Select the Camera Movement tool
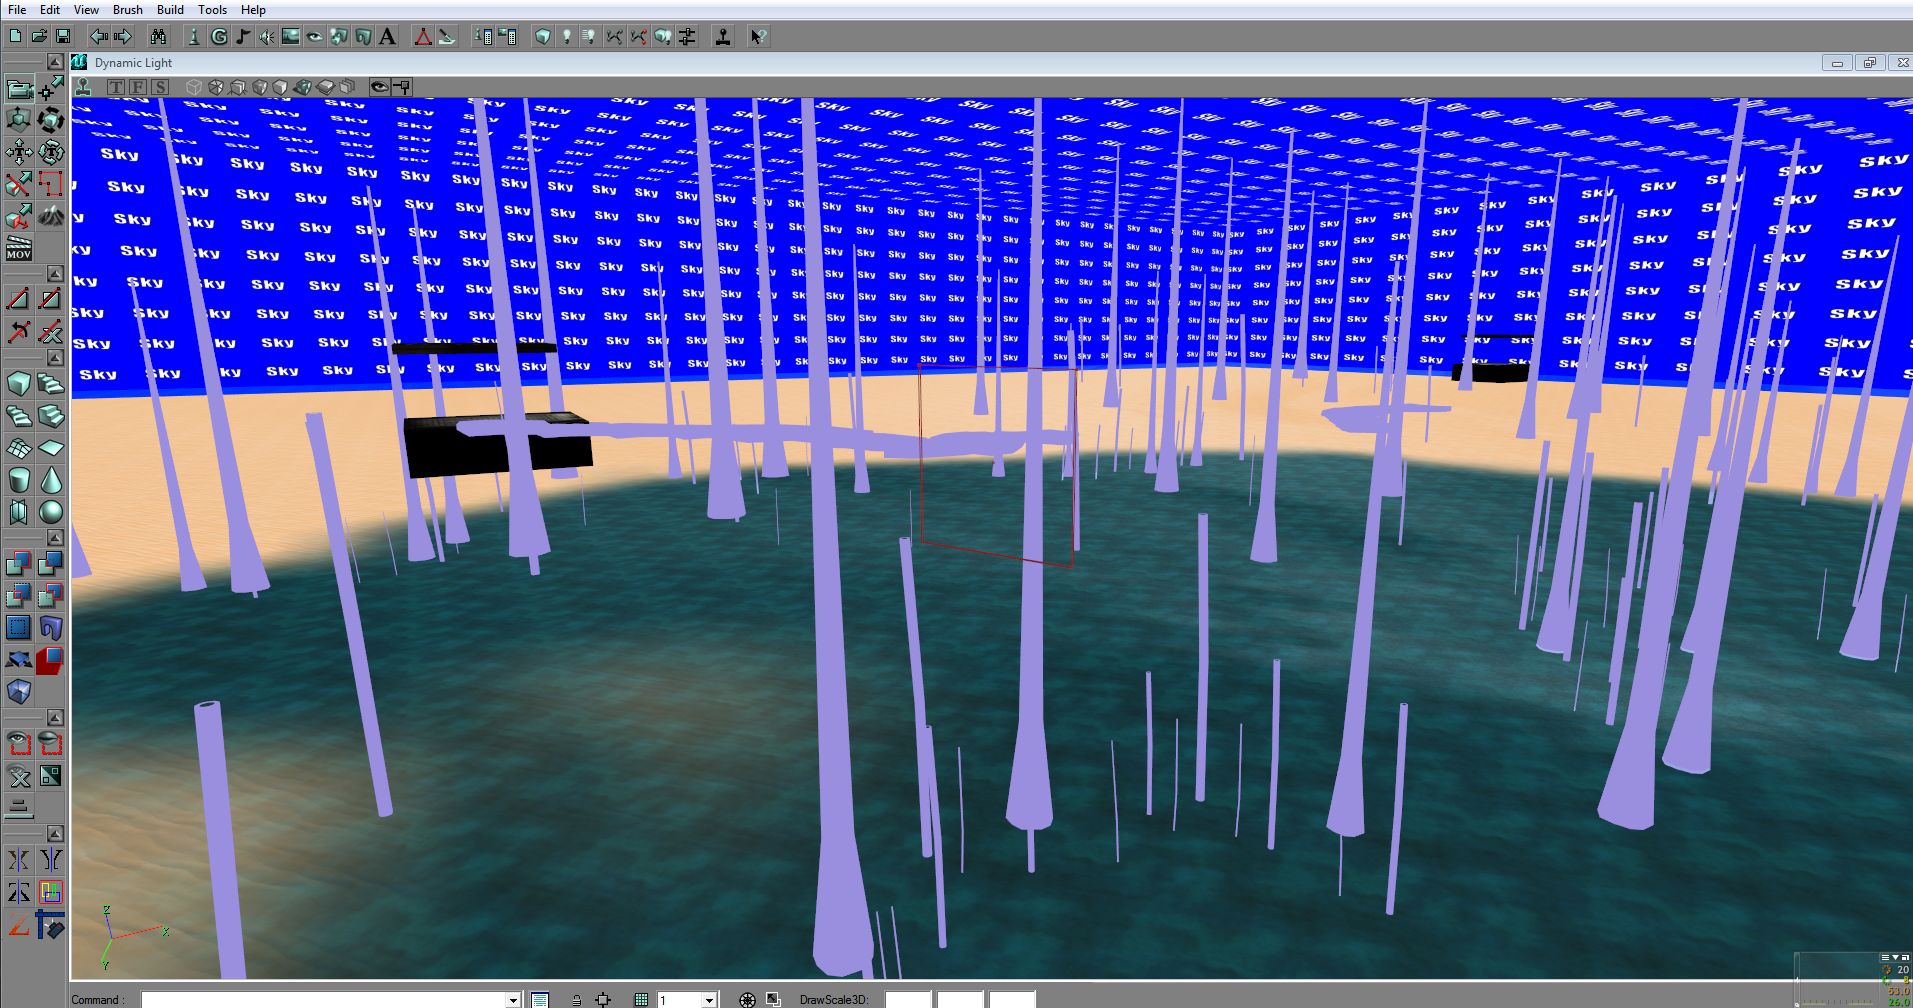This screenshot has height=1008, width=1913. tap(19, 89)
